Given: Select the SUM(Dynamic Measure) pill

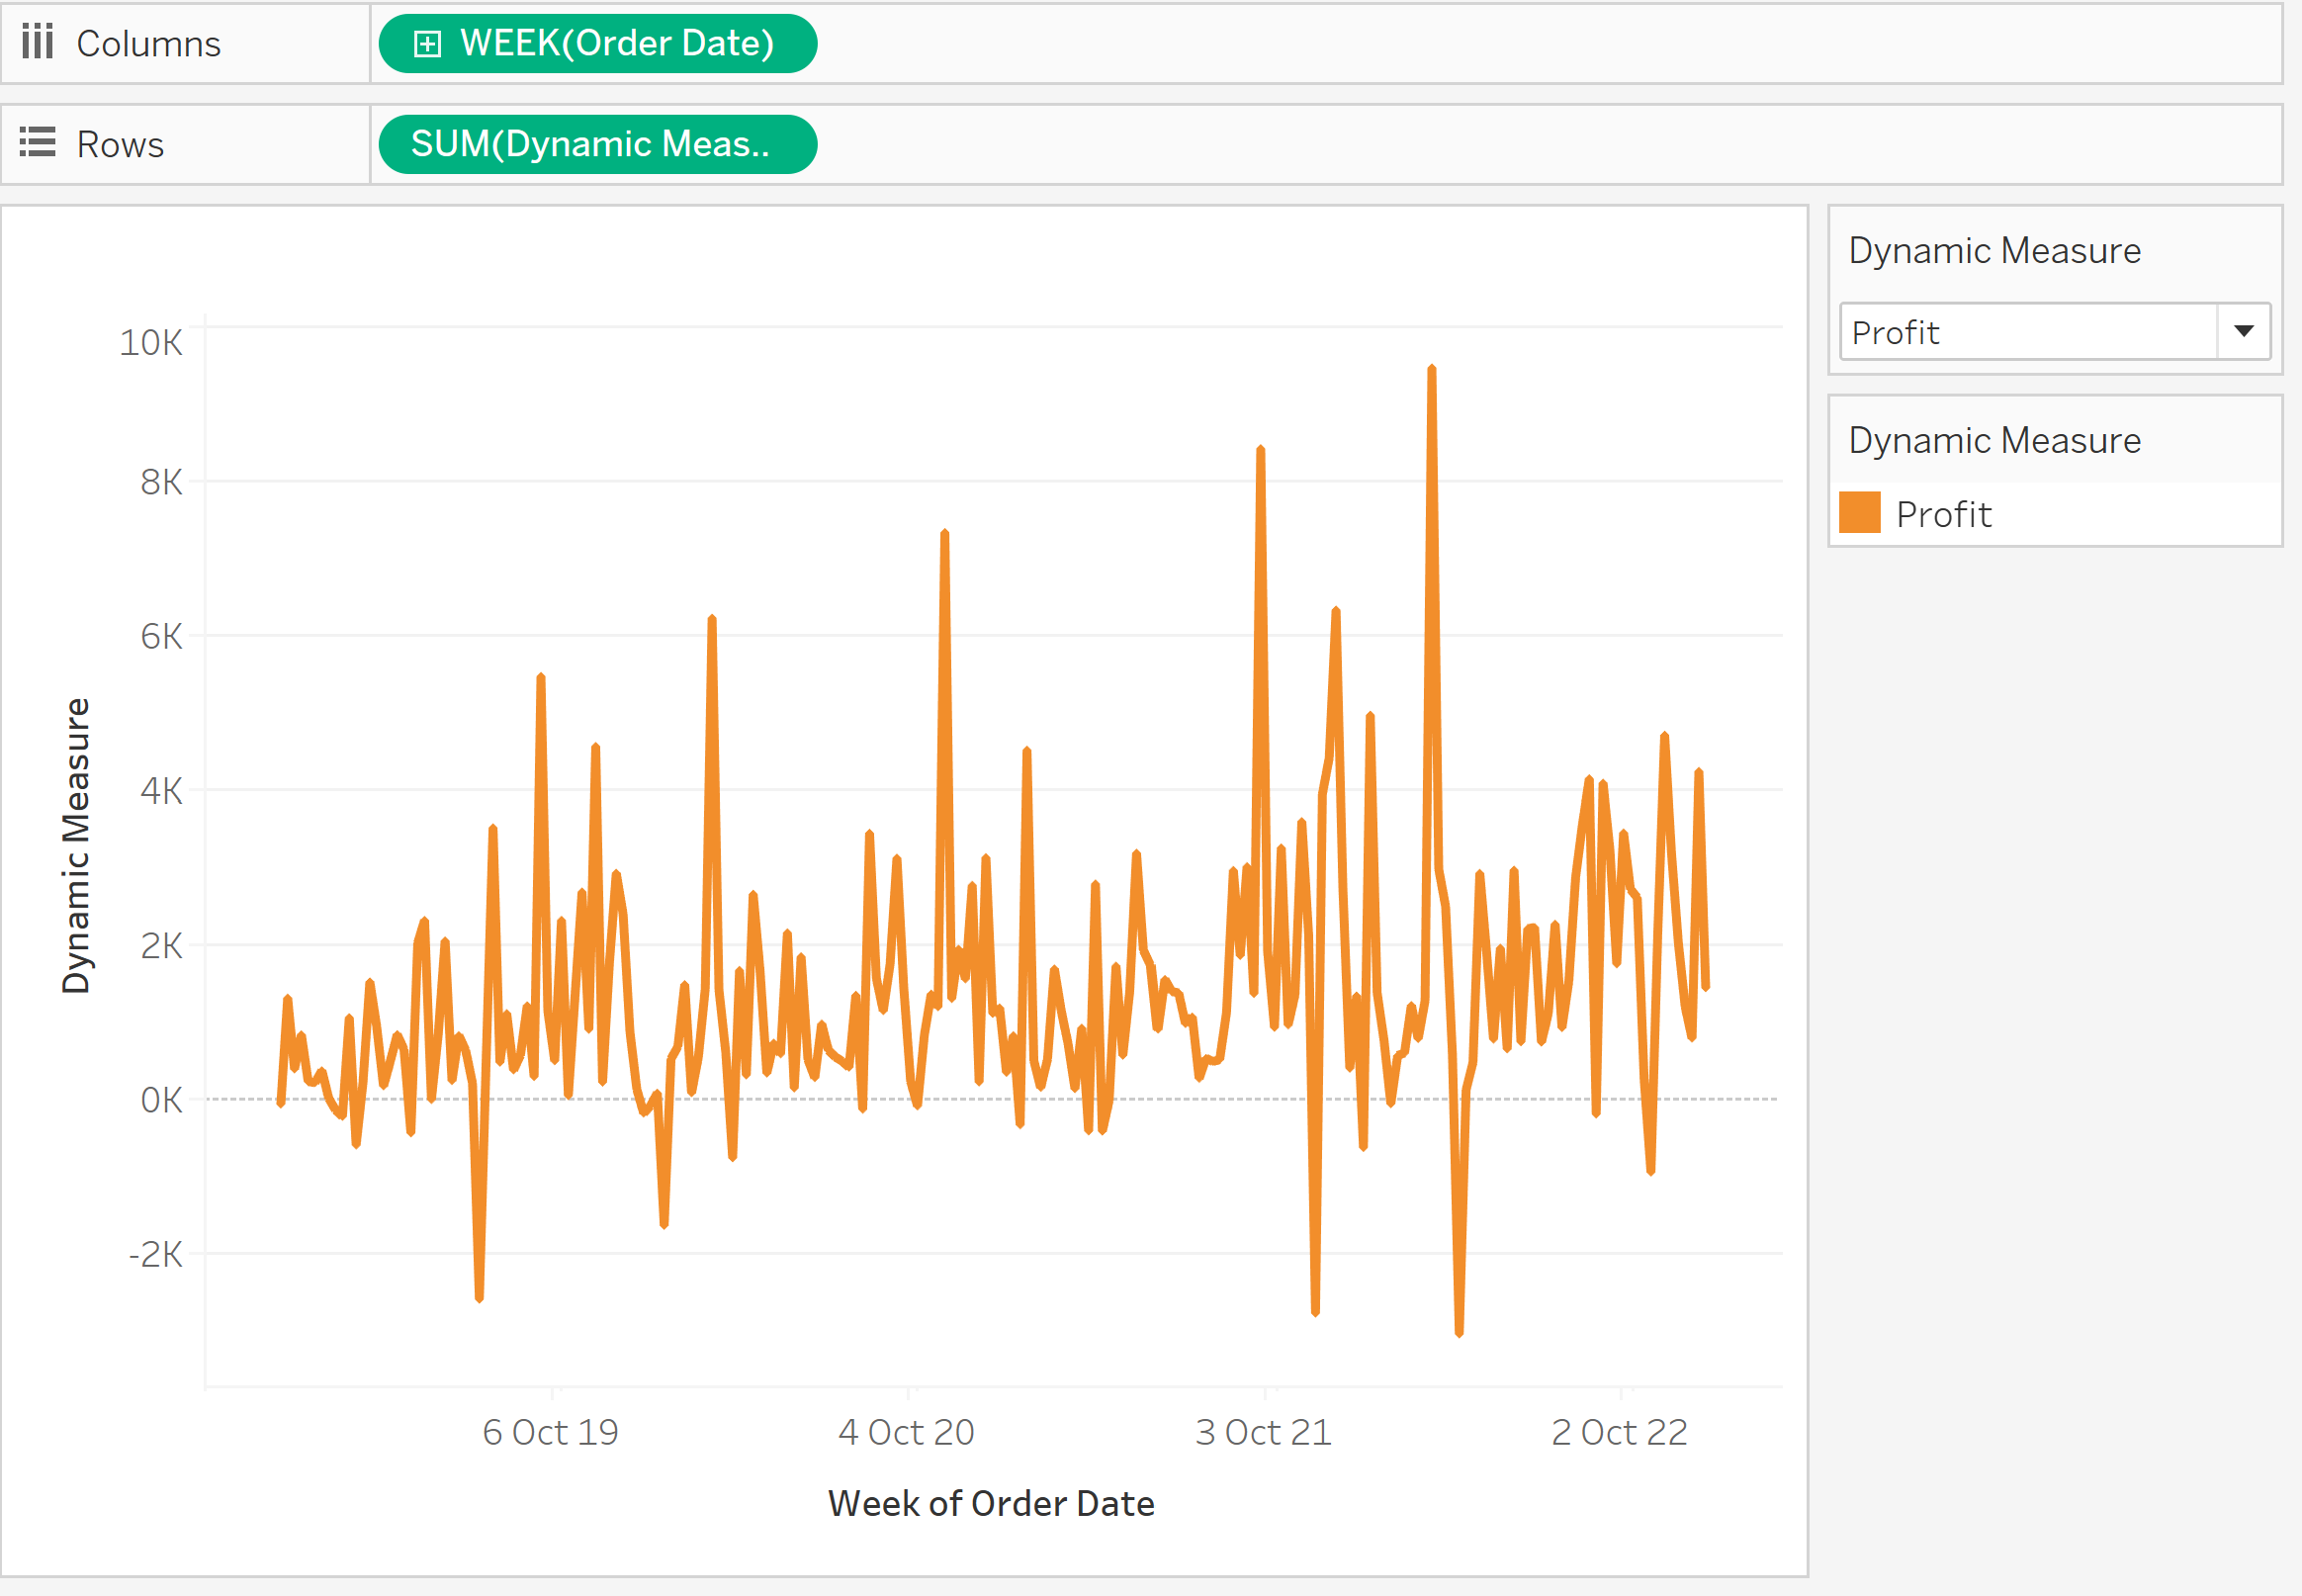Looking at the screenshot, I should (596, 144).
